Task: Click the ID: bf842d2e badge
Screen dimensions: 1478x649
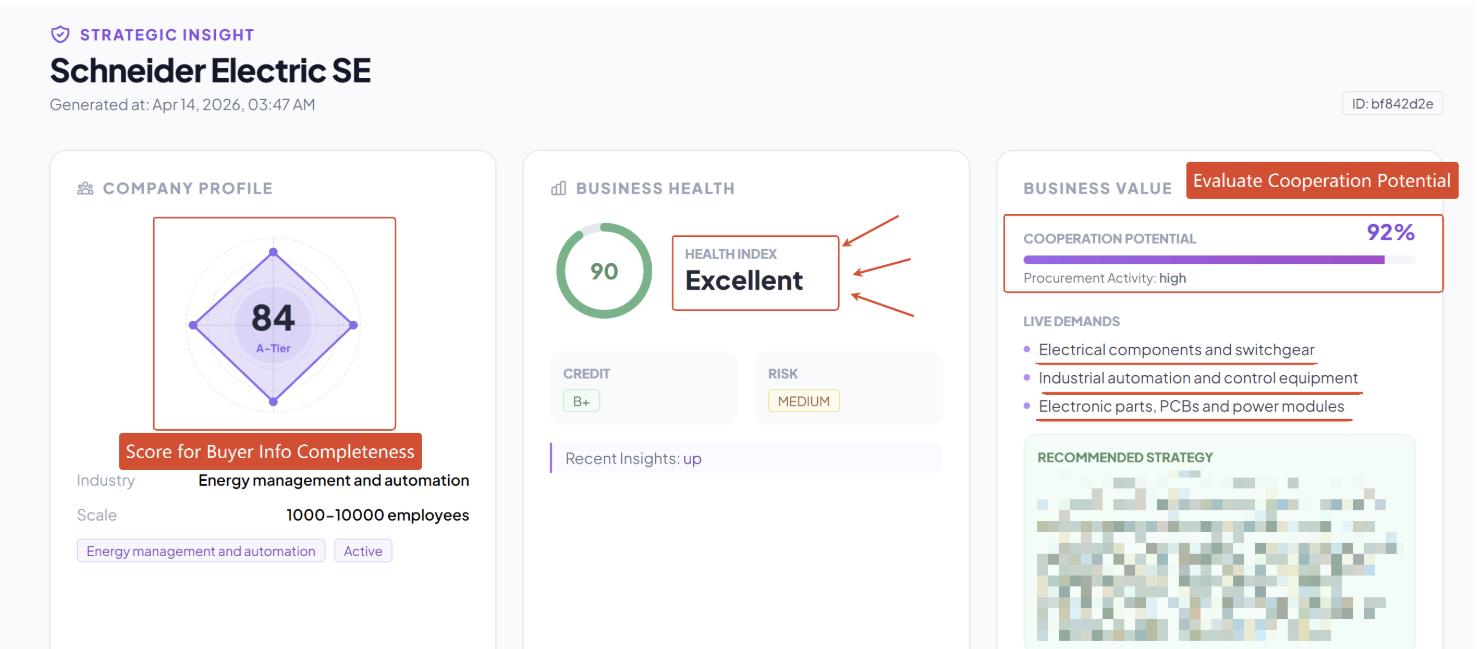Action: pos(1392,103)
